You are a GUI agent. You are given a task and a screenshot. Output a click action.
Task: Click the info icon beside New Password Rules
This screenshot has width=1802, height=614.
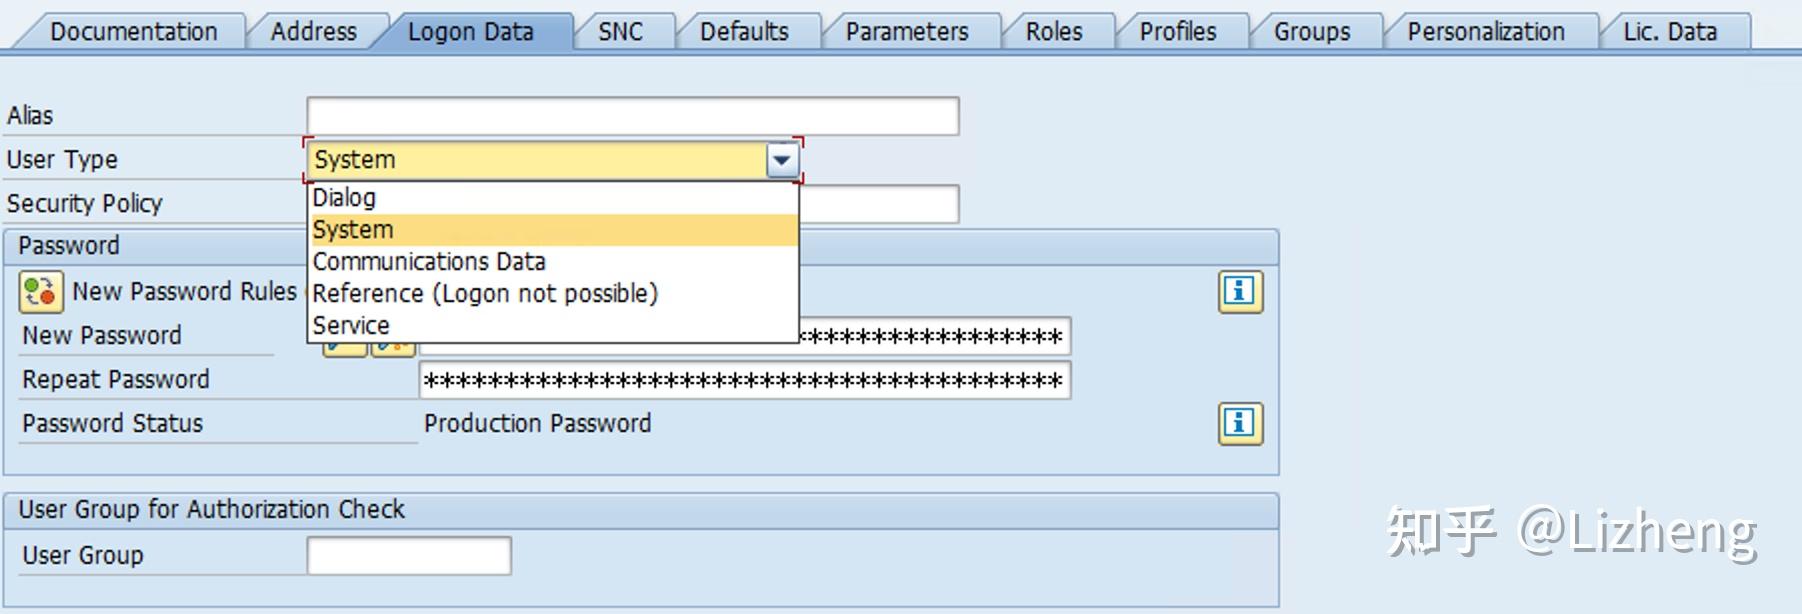point(1240,292)
